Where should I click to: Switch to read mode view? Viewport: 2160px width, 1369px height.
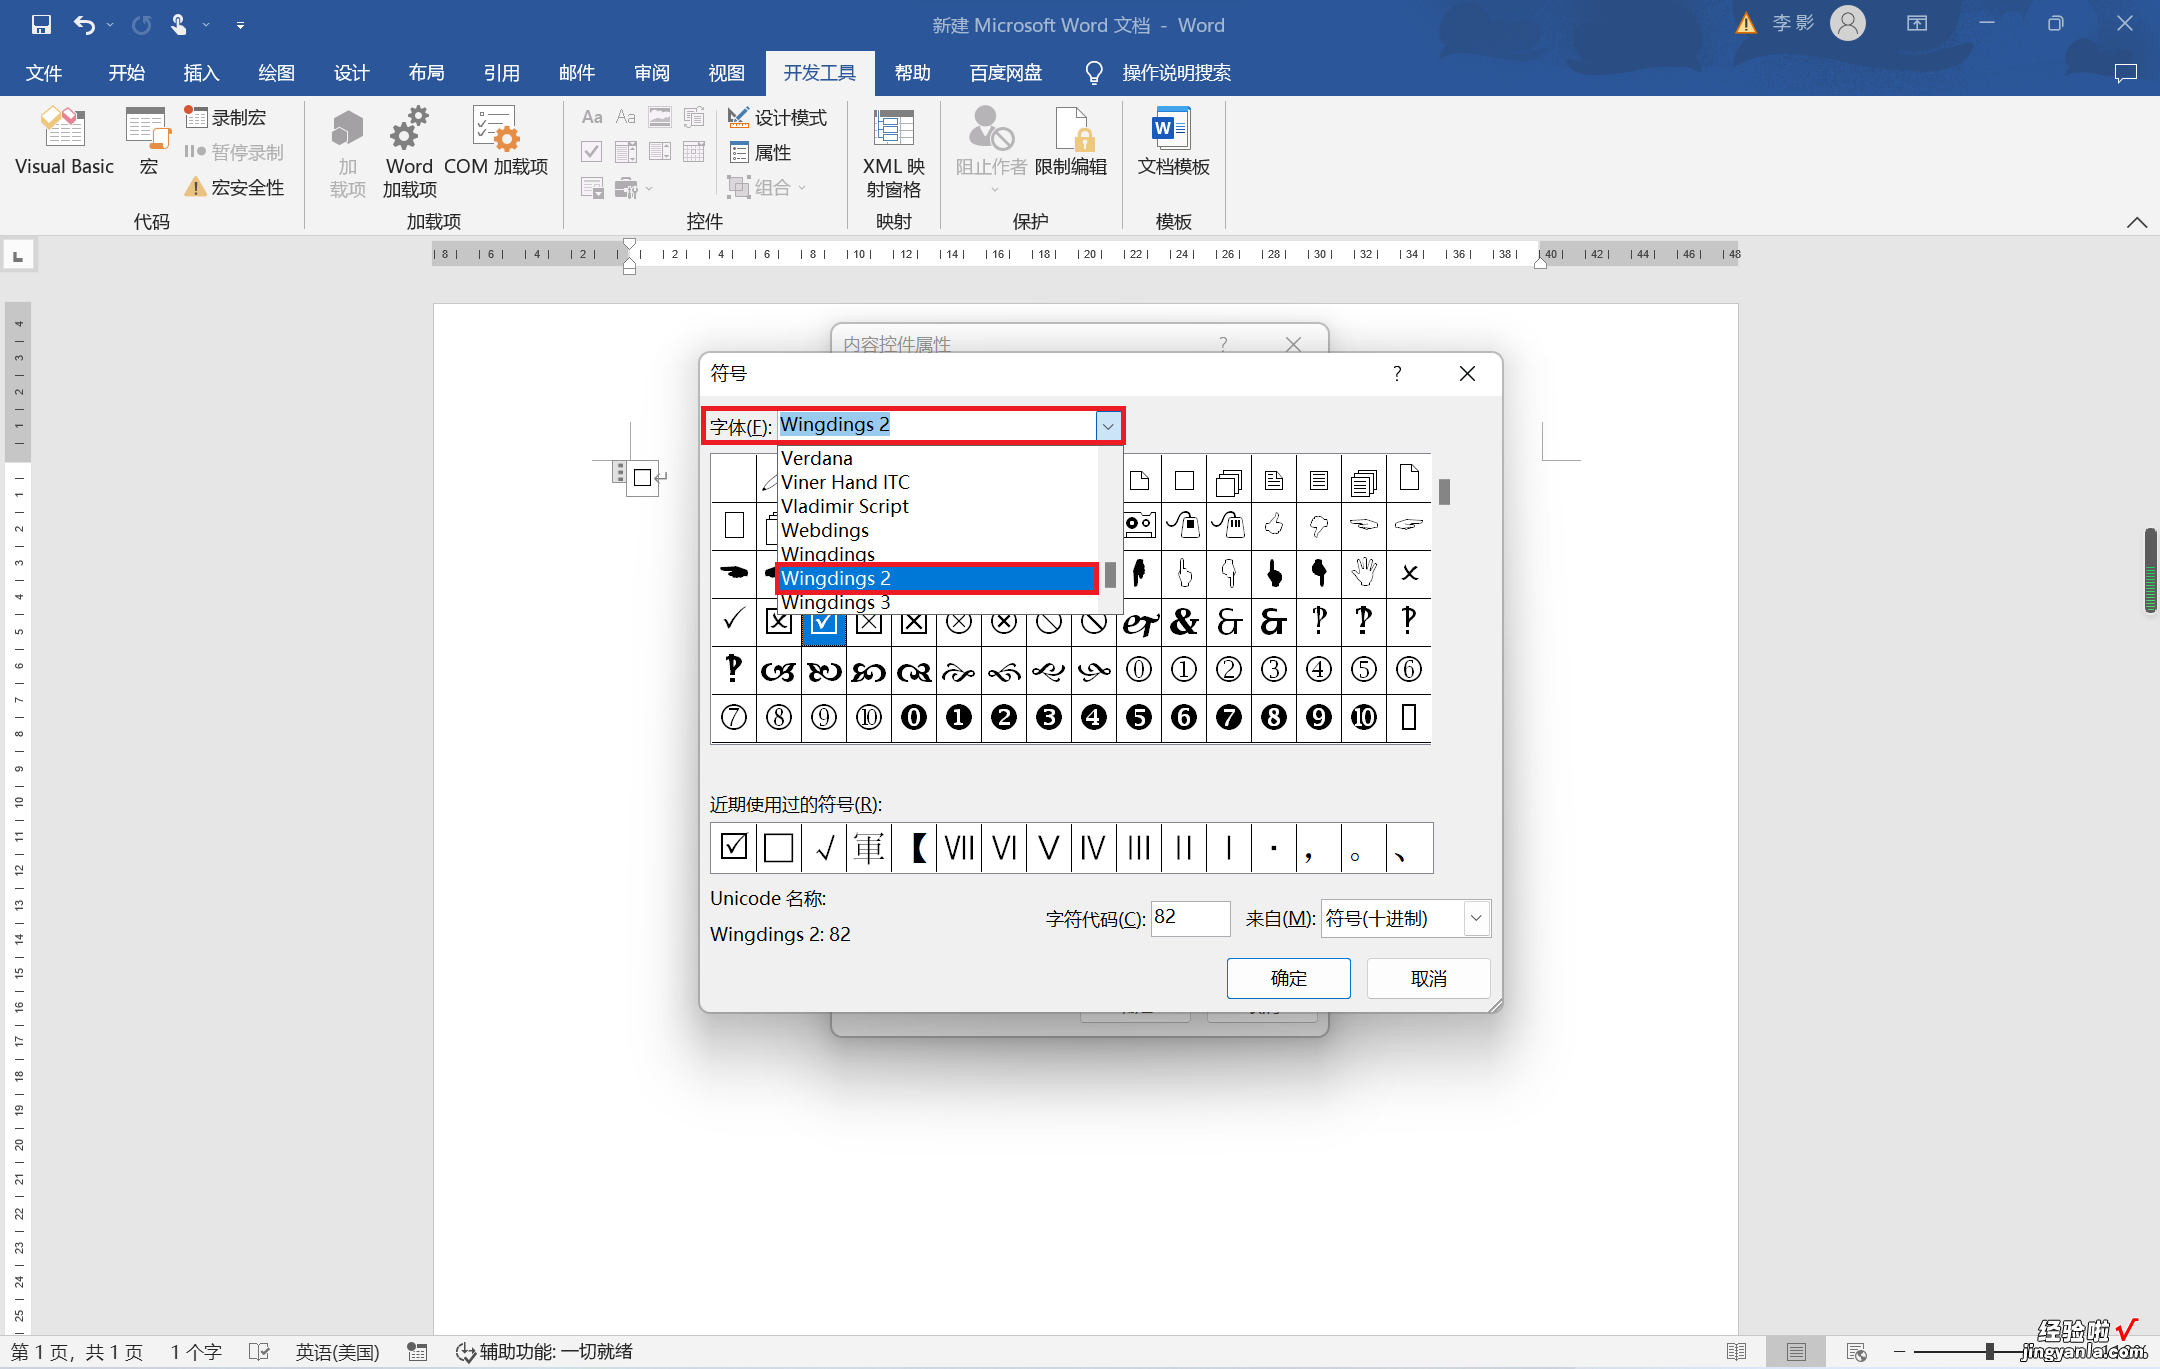(1736, 1352)
